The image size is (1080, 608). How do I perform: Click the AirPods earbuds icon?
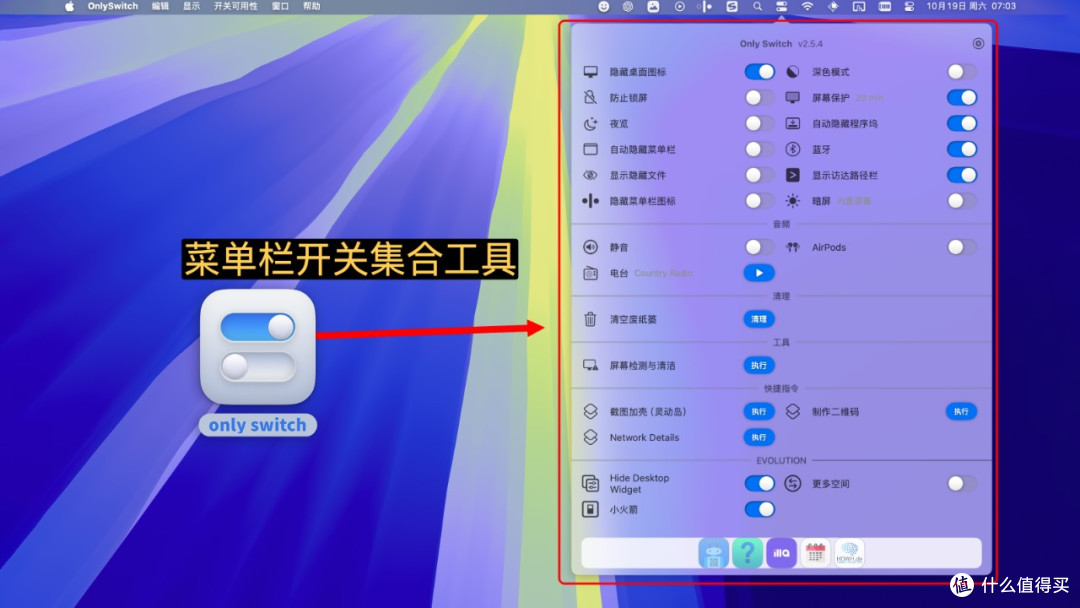coord(793,247)
